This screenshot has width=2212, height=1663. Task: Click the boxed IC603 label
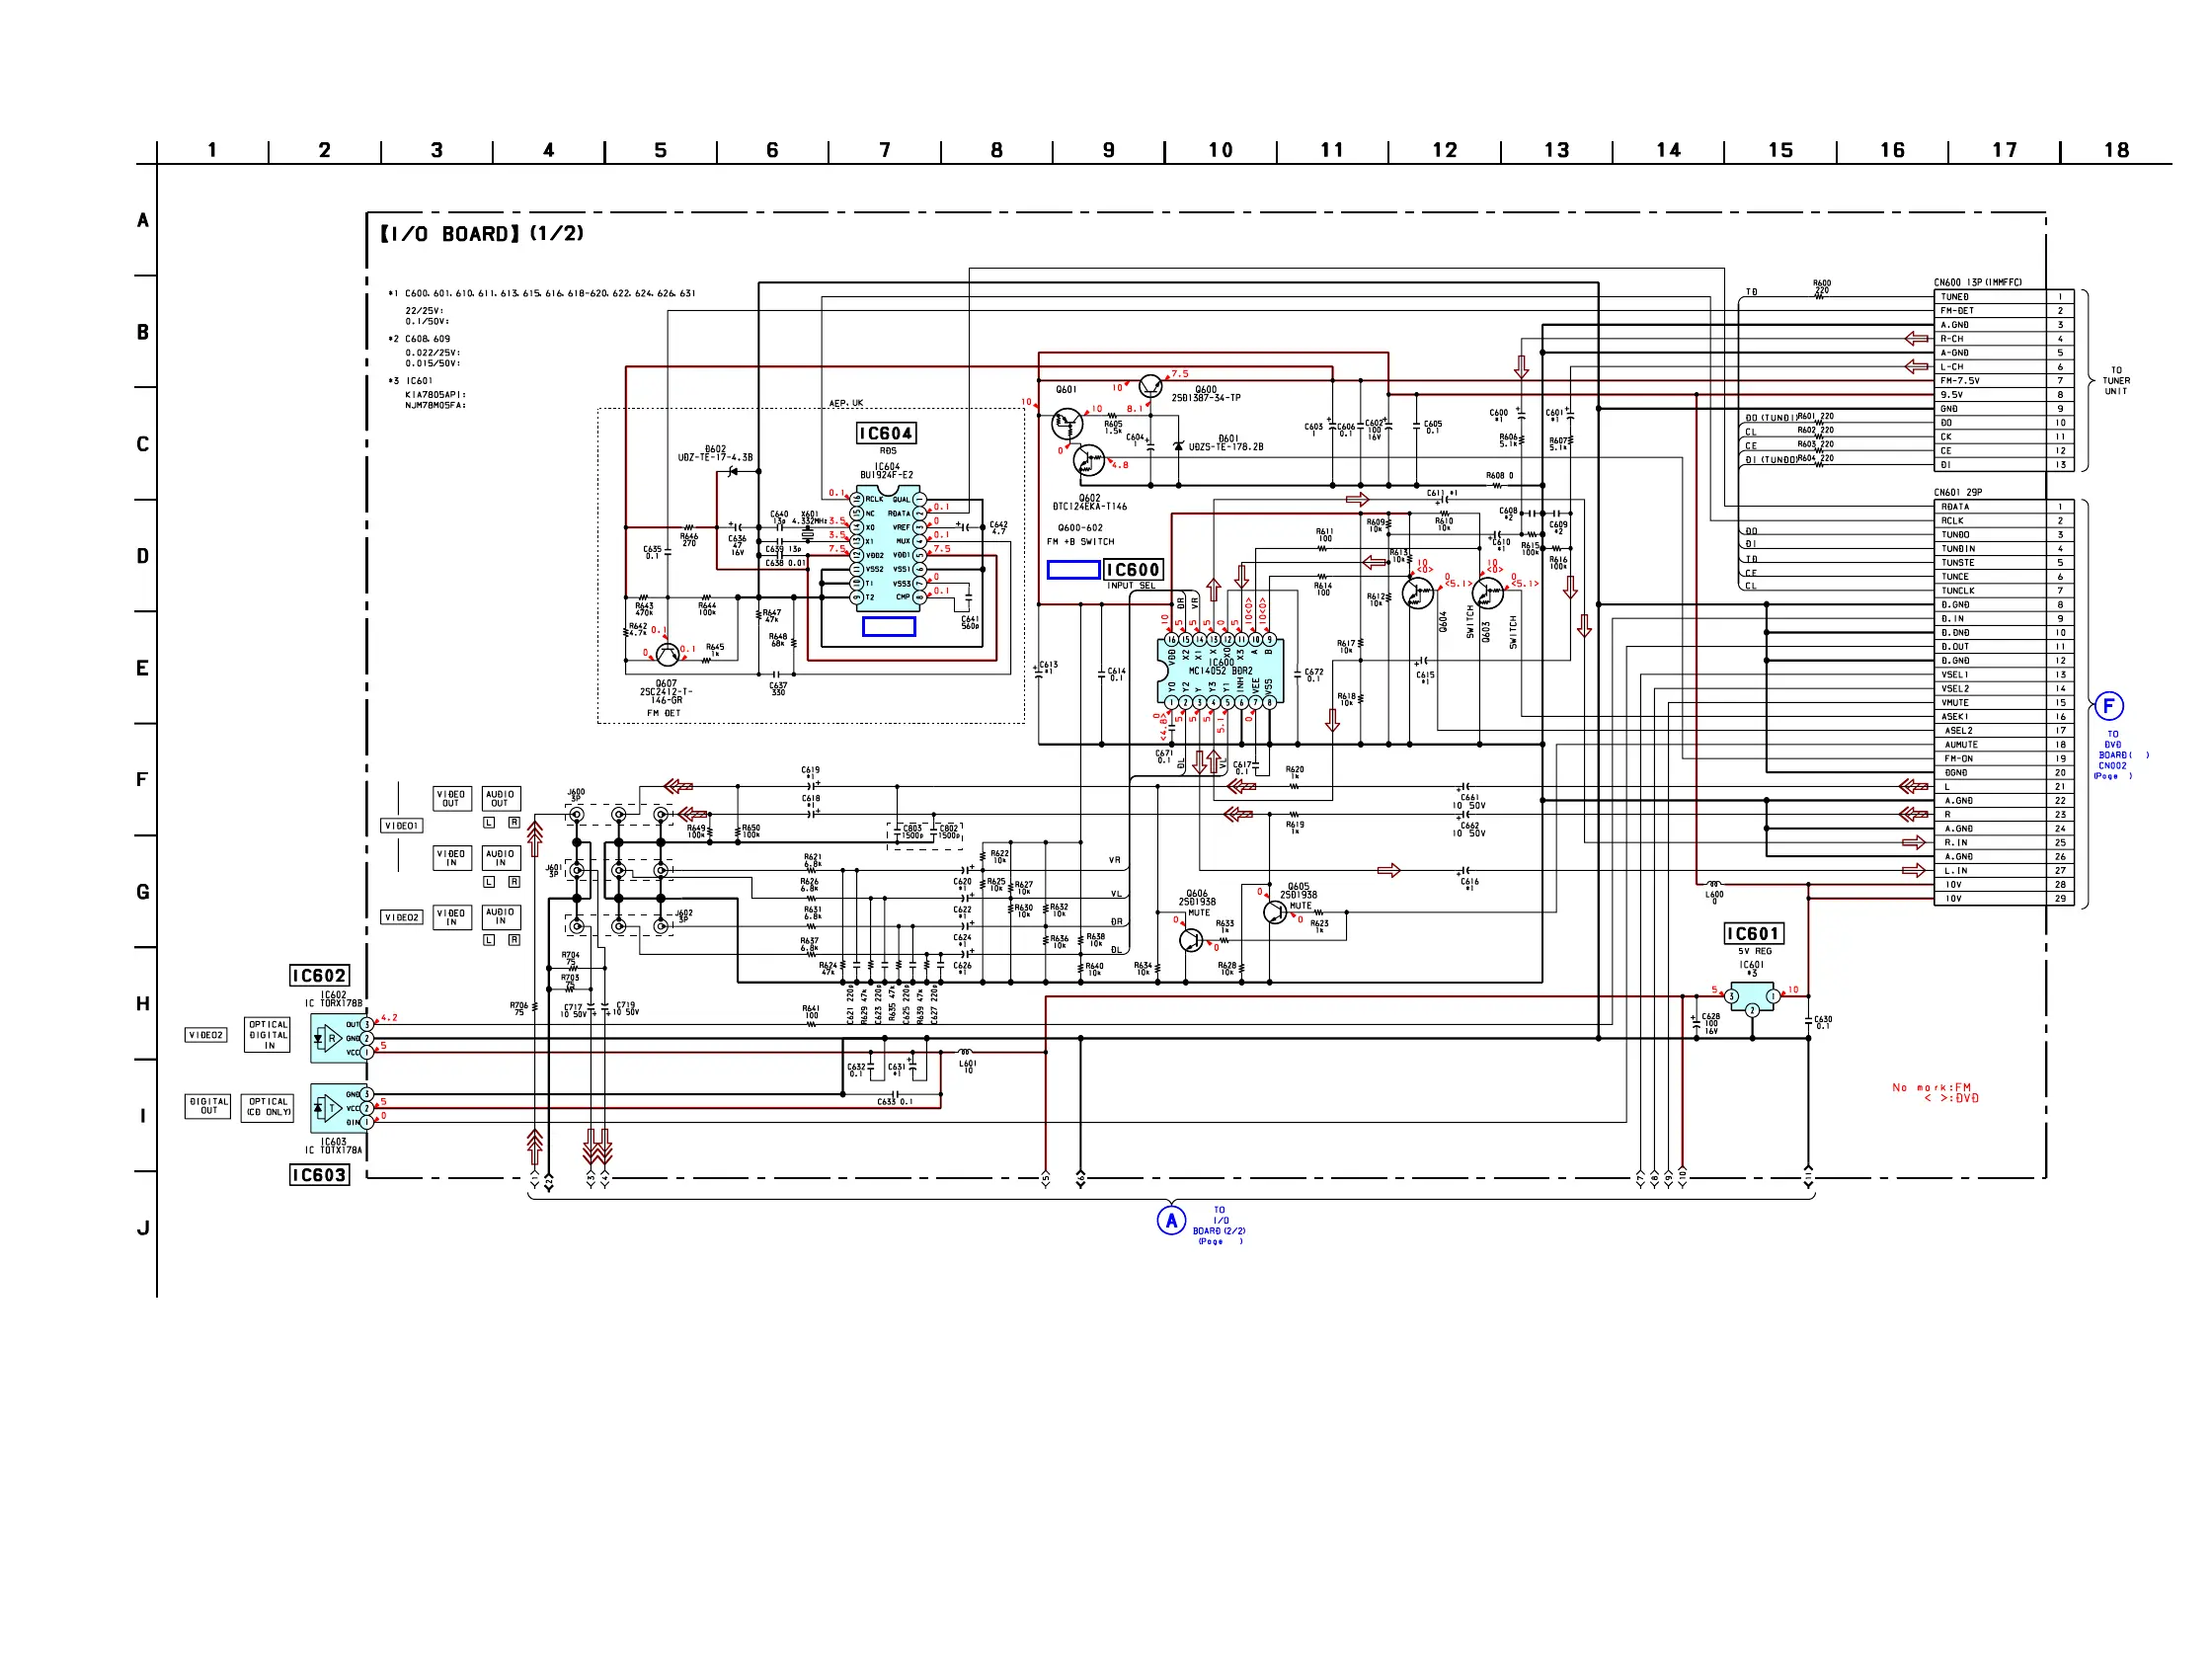coord(319,1174)
